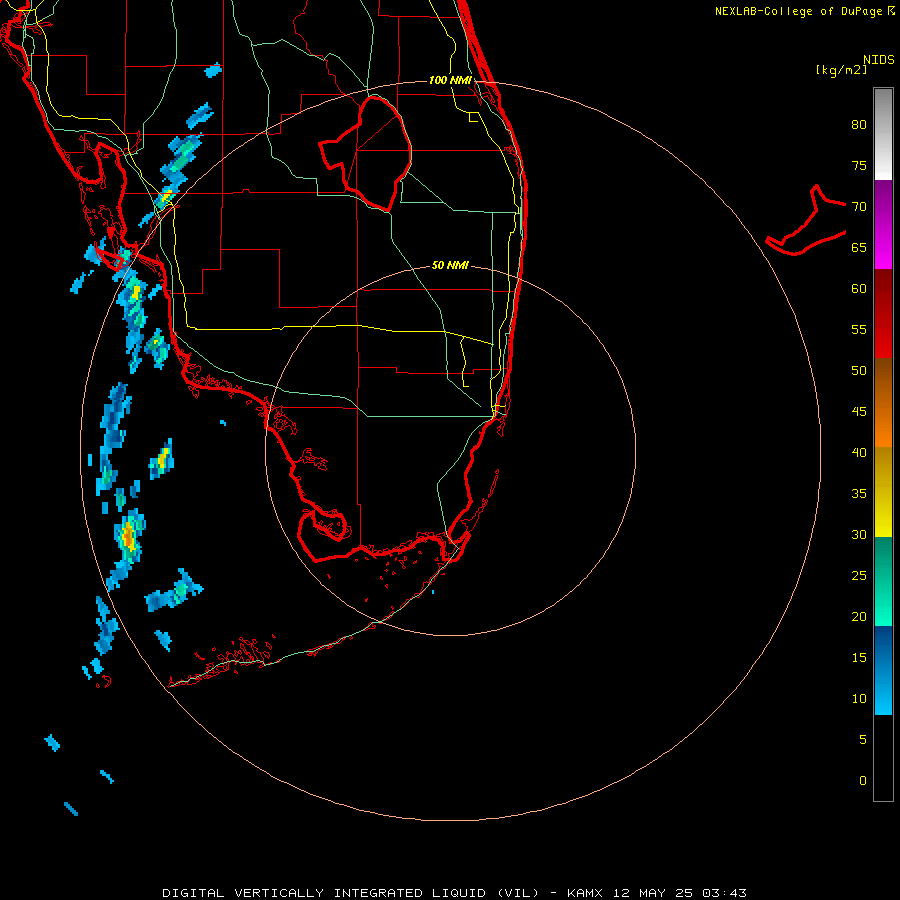Select the 50 value on the legend scale
900x900 pixels.
859,370
